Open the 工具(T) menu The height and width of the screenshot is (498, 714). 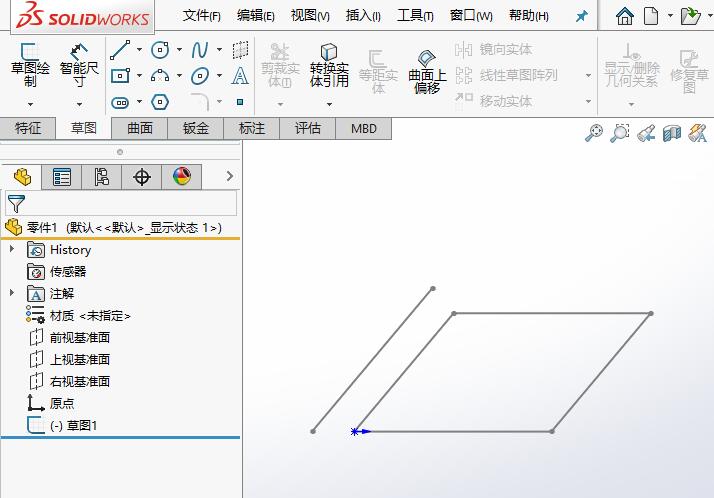click(x=415, y=16)
